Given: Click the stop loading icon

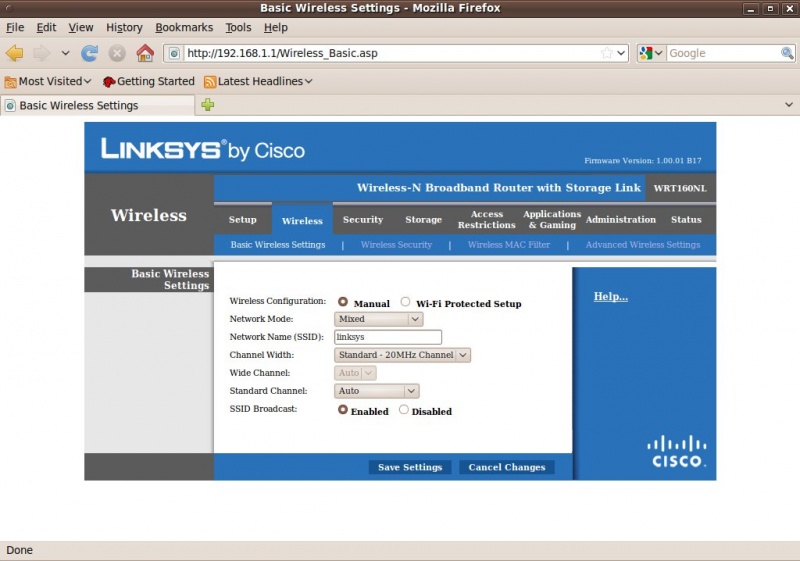Looking at the screenshot, I should [117, 53].
